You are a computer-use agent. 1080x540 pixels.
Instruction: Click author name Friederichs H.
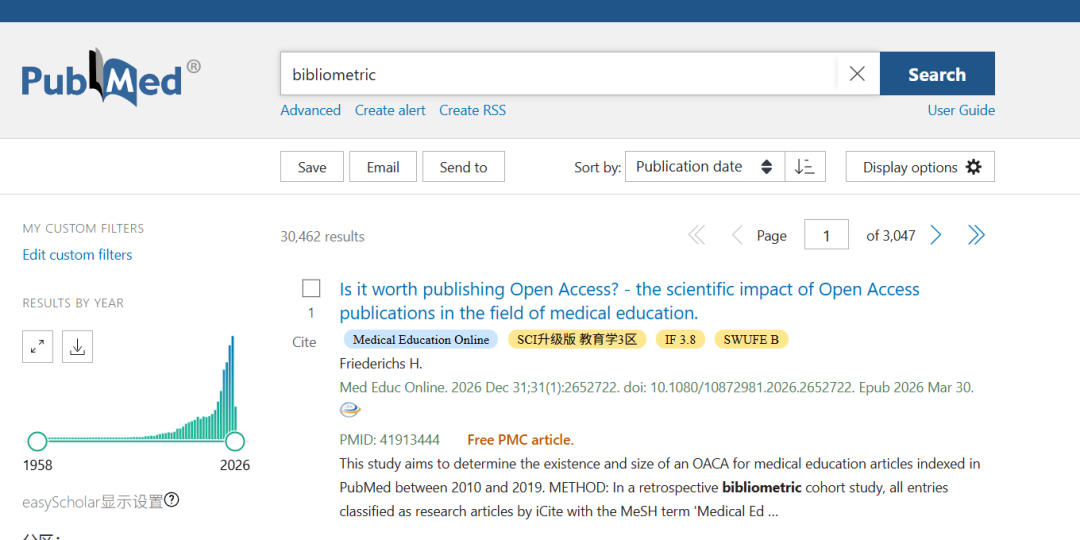click(x=380, y=364)
